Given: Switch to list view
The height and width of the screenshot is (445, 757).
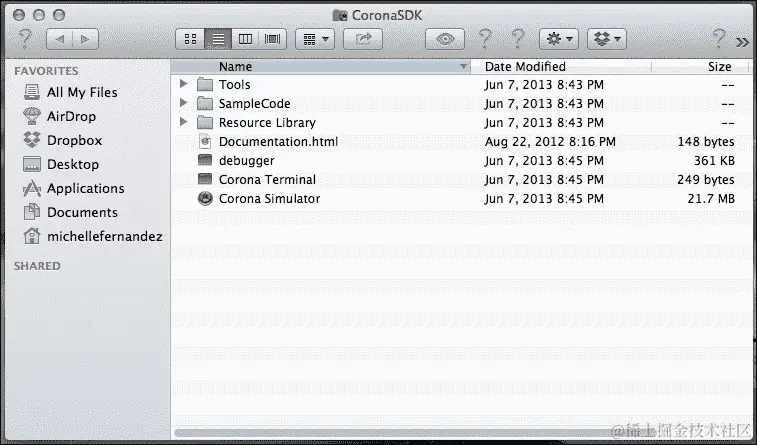Looking at the screenshot, I should click(218, 39).
